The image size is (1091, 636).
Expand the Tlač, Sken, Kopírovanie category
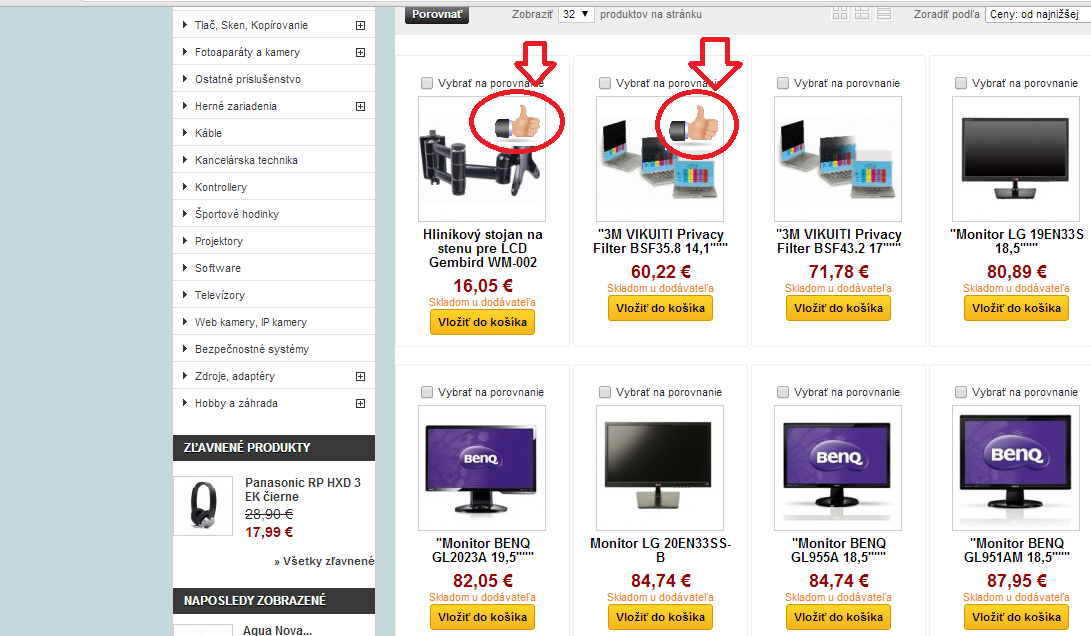360,25
